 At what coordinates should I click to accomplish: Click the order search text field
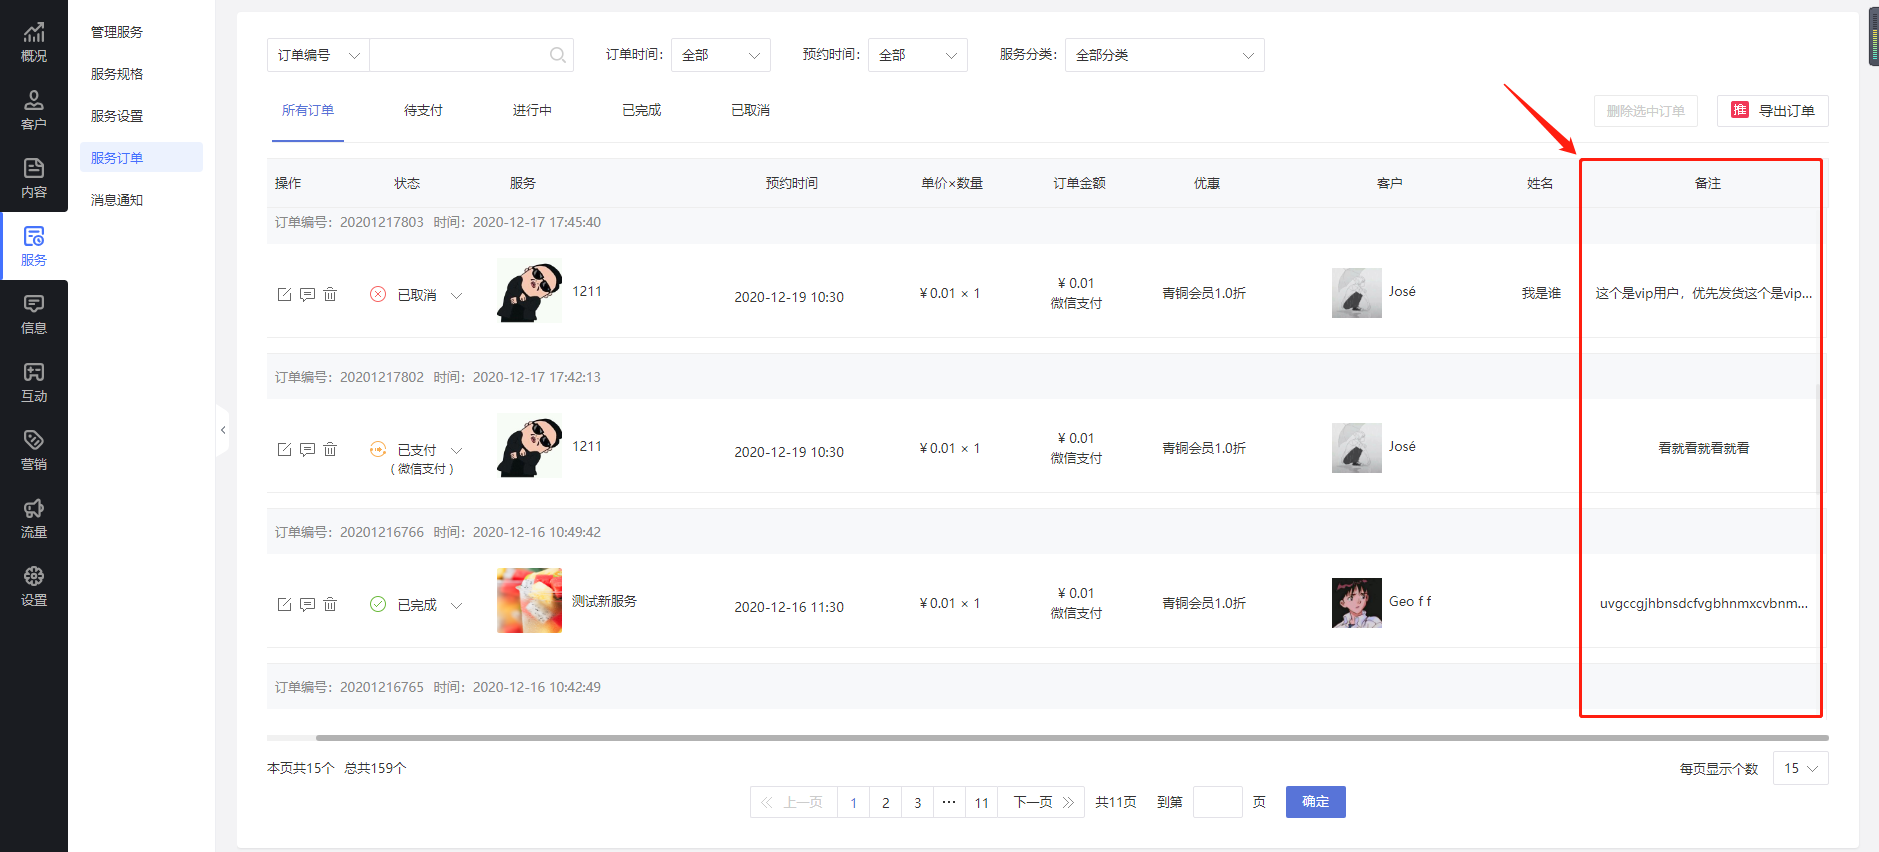pos(471,55)
